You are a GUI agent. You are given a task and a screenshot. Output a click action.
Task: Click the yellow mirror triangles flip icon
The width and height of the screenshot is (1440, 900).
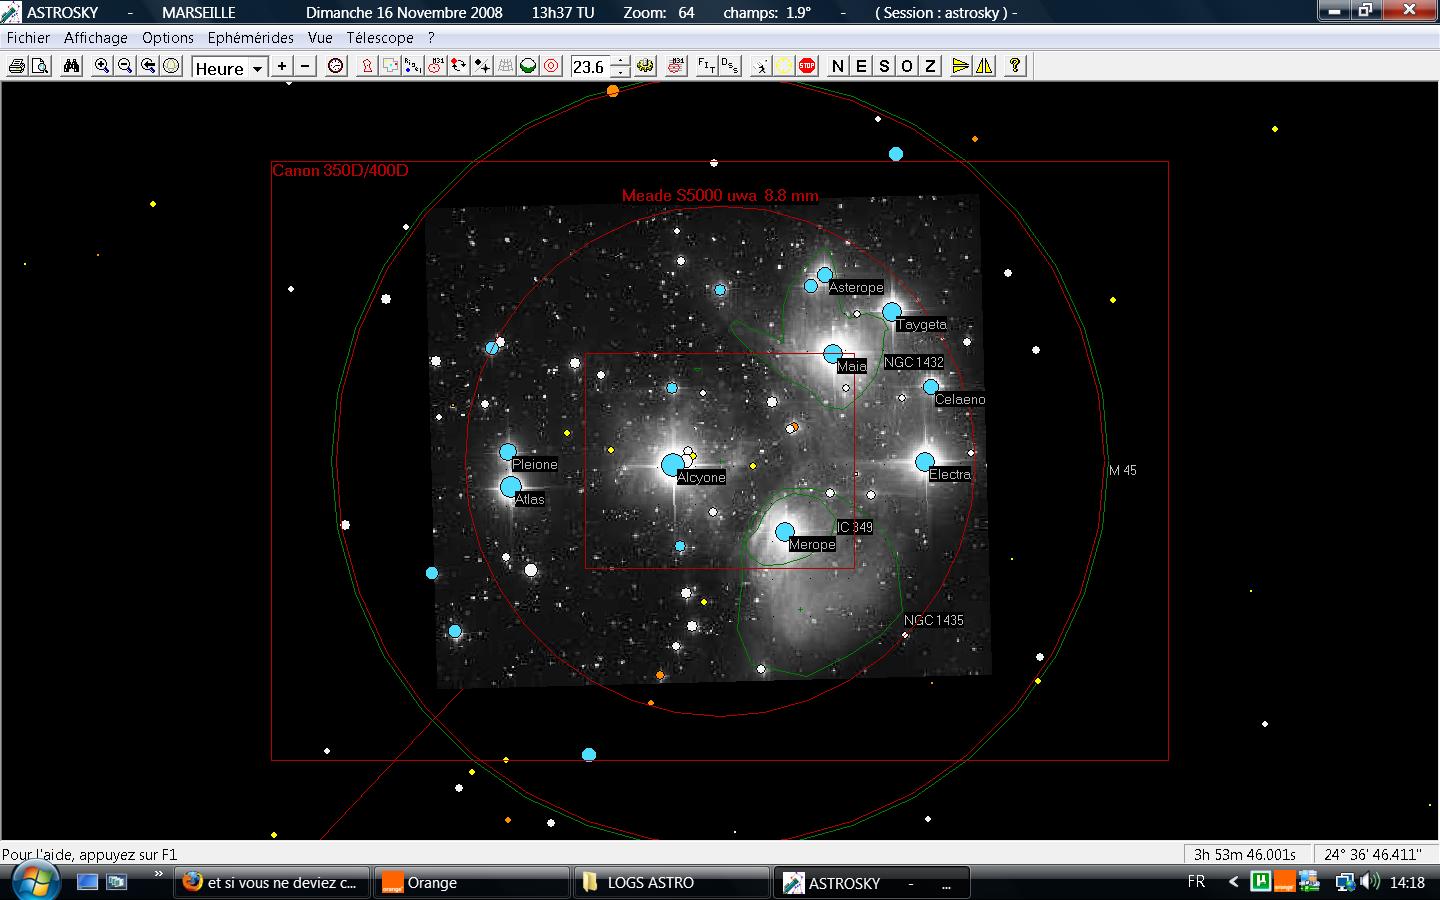pyautogui.click(x=984, y=66)
